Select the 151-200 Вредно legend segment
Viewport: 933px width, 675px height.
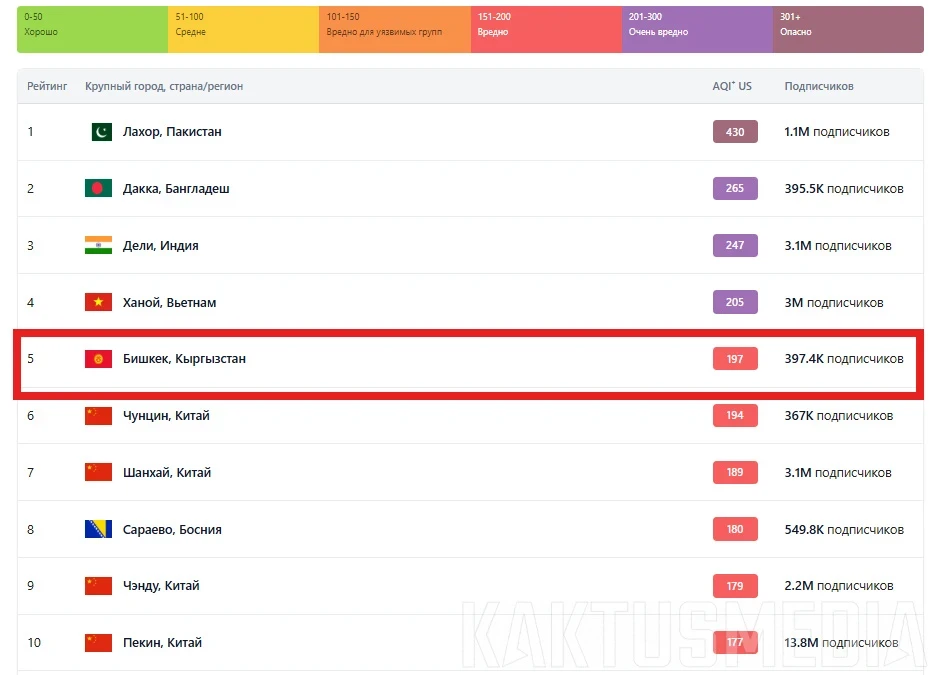545,29
